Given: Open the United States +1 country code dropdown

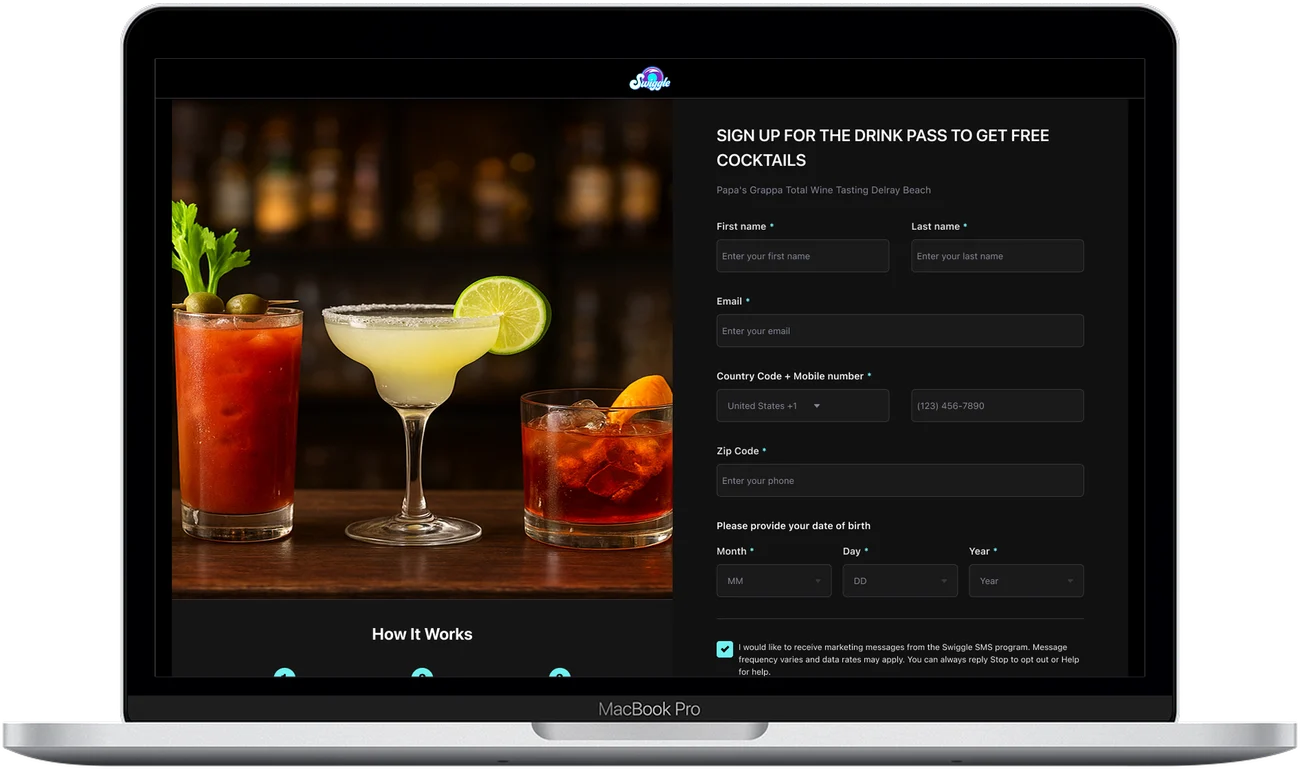Looking at the screenshot, I should [x=803, y=406].
